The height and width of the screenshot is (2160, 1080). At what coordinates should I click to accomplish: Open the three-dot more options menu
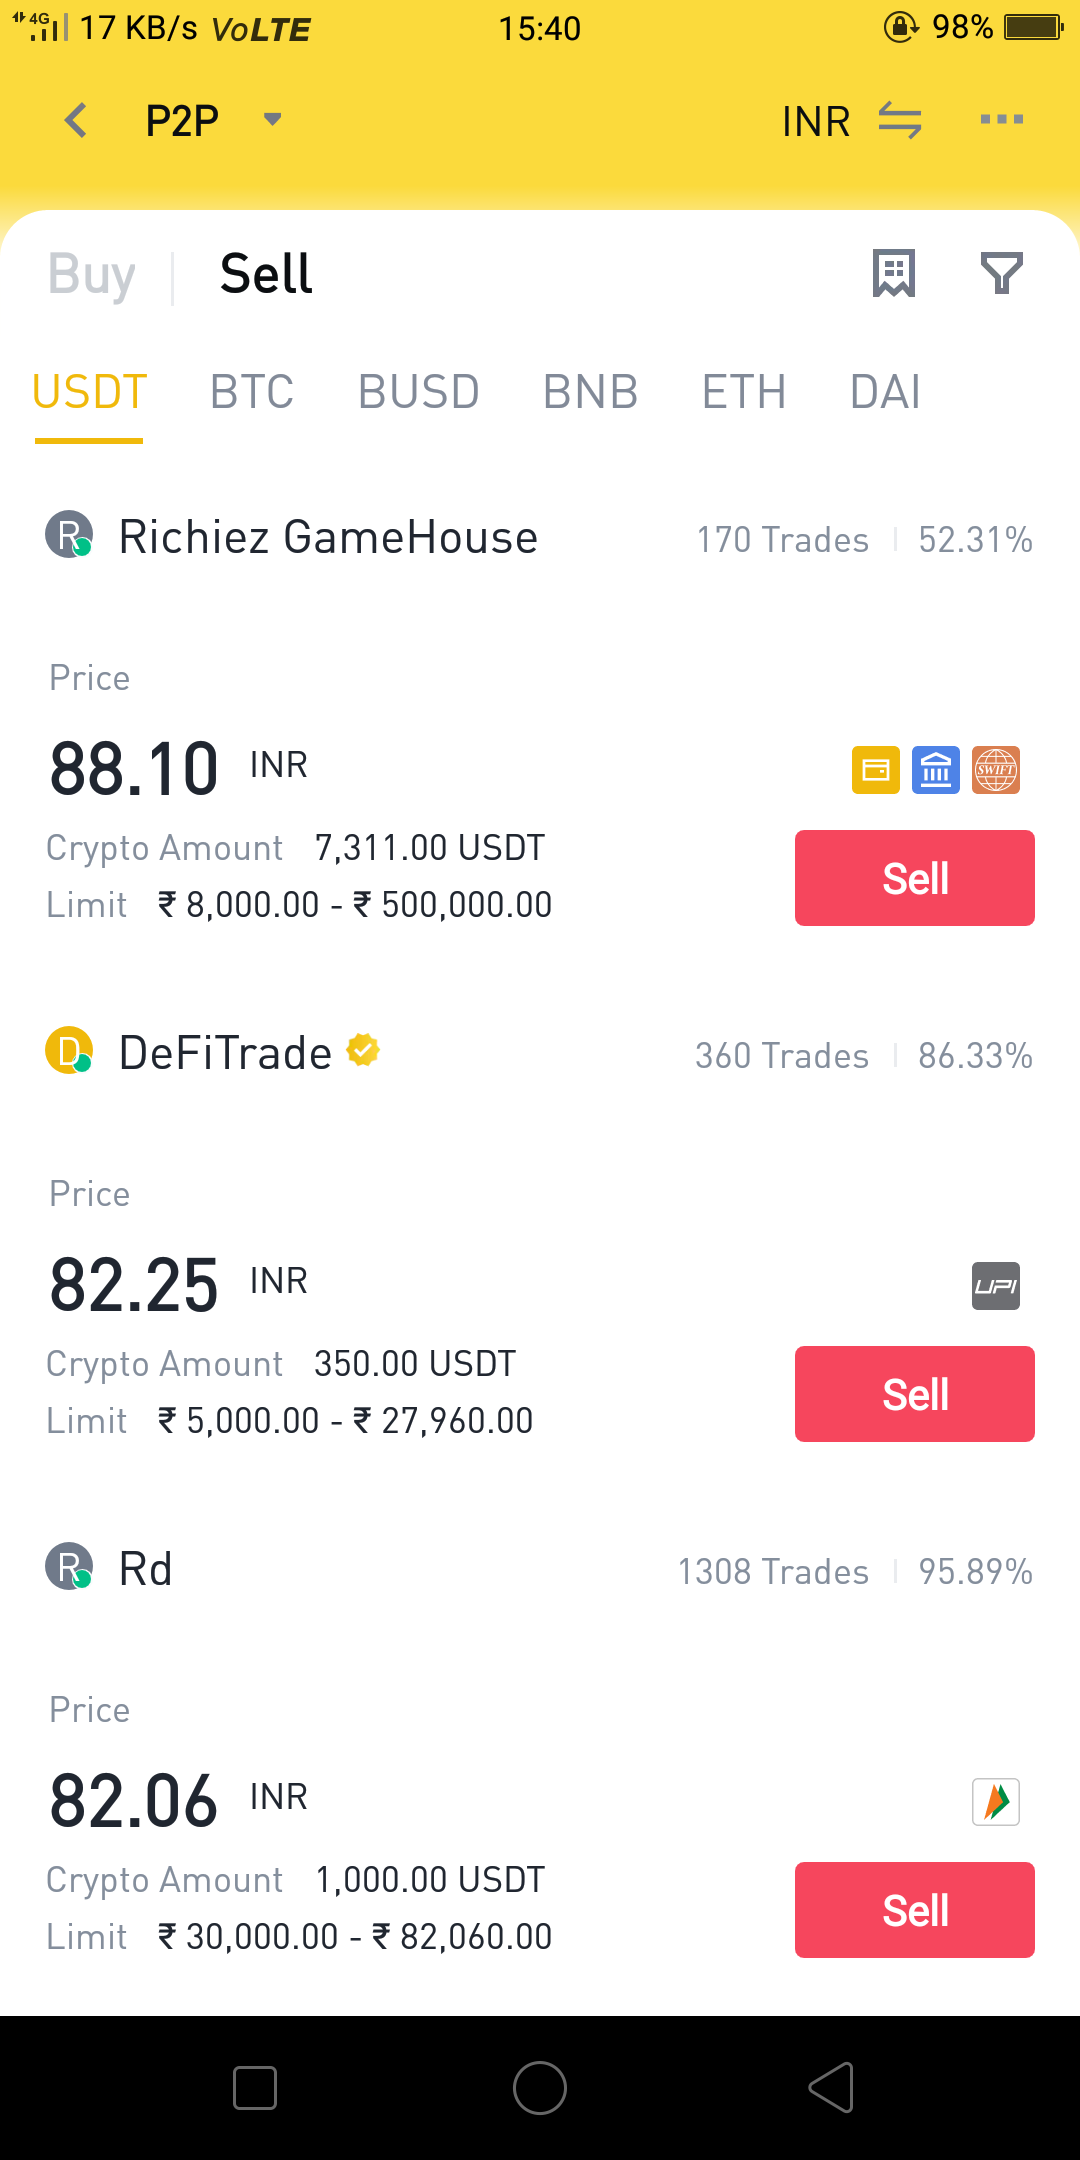point(1002,120)
